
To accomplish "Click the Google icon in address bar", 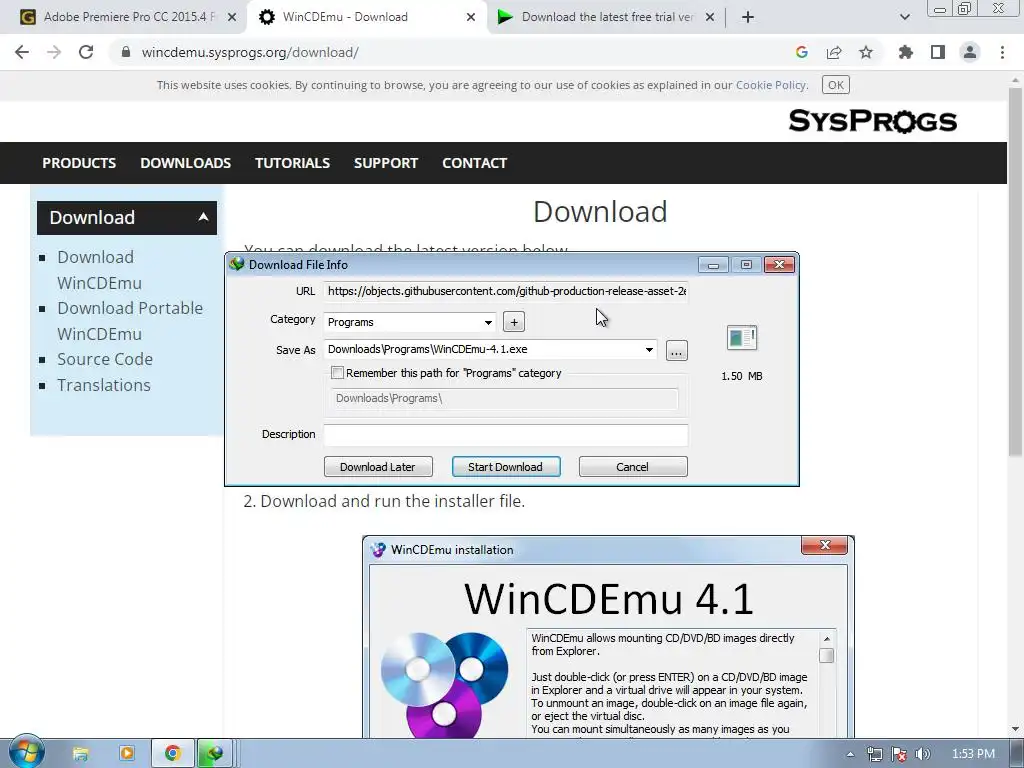I will 802,52.
